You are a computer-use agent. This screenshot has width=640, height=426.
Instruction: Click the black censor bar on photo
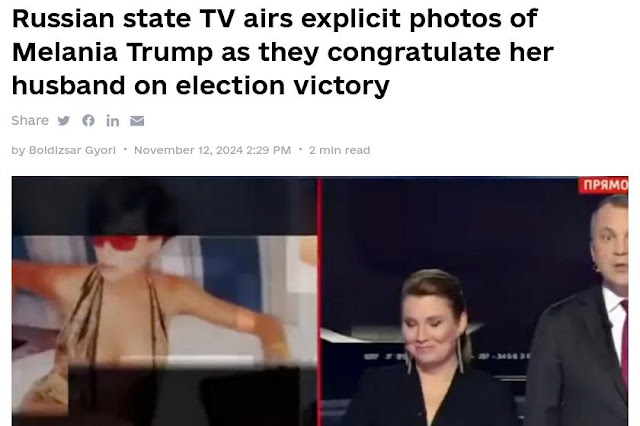pyautogui.click(x=184, y=396)
